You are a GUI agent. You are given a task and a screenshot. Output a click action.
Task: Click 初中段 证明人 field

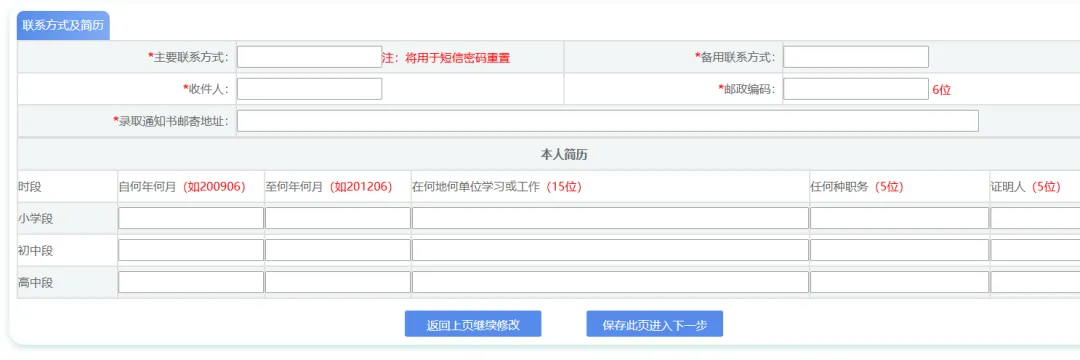pos(1035,250)
